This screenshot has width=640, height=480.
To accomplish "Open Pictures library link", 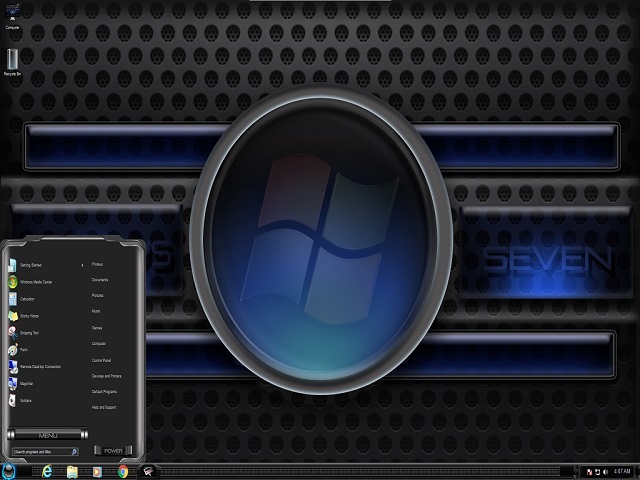I will 98,296.
